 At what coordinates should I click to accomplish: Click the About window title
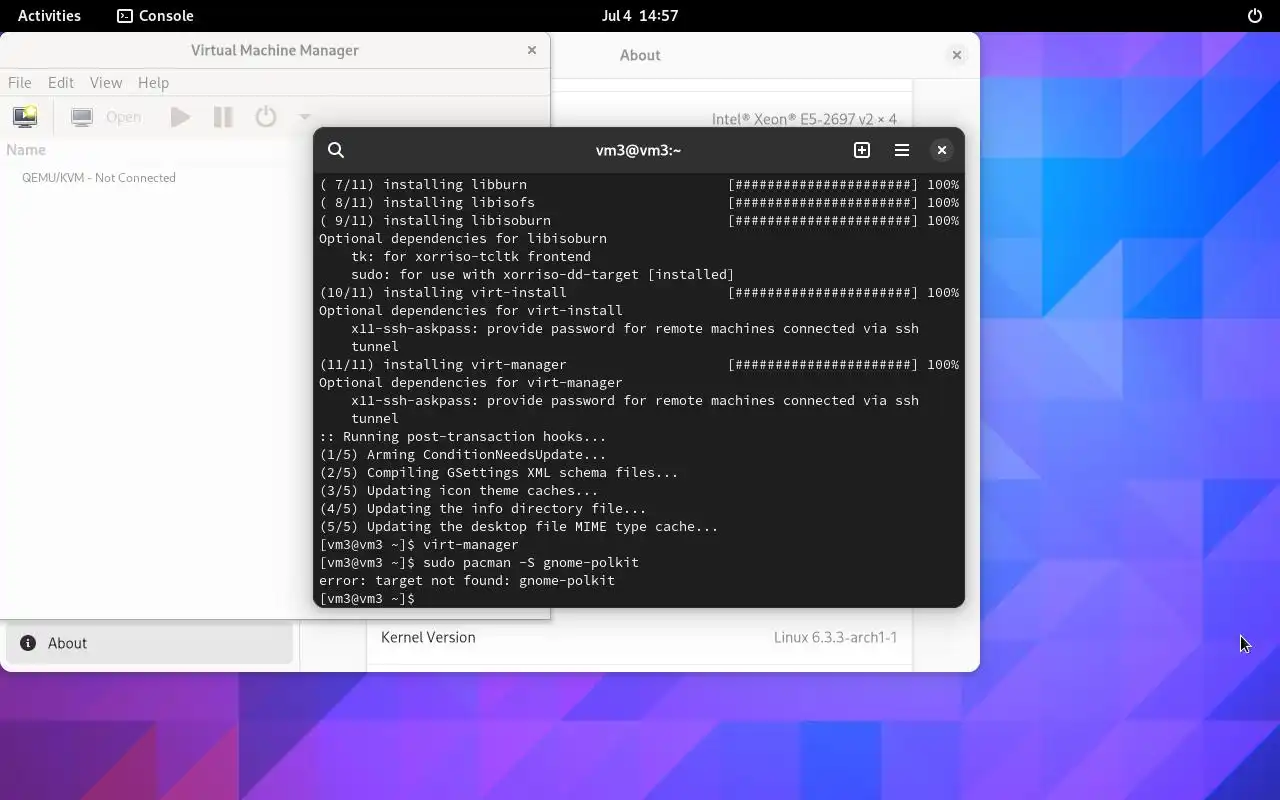[640, 55]
